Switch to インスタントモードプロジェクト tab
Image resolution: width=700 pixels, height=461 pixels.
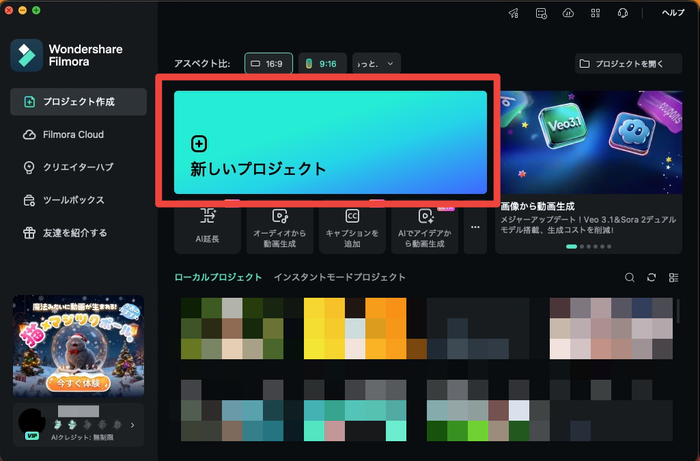340,277
